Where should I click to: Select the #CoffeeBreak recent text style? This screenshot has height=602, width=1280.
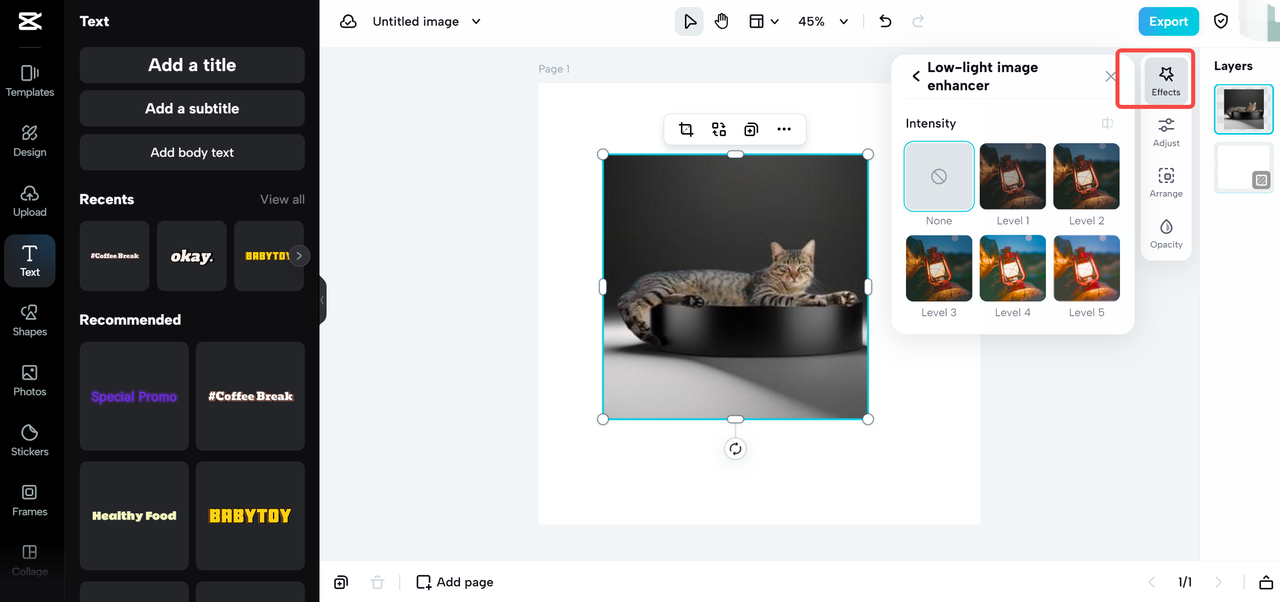tap(115, 256)
